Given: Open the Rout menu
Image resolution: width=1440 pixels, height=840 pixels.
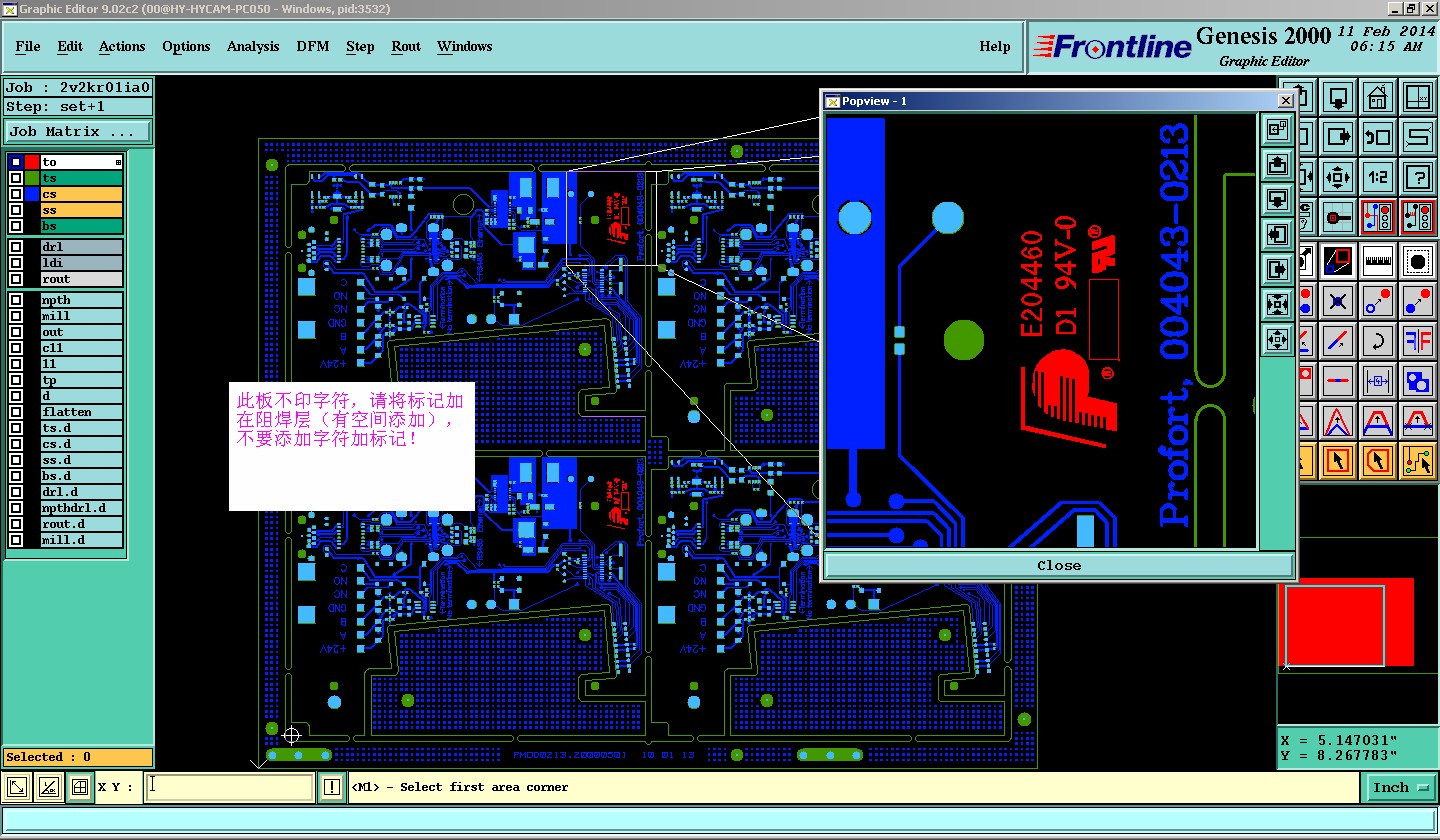Looking at the screenshot, I should click(406, 46).
